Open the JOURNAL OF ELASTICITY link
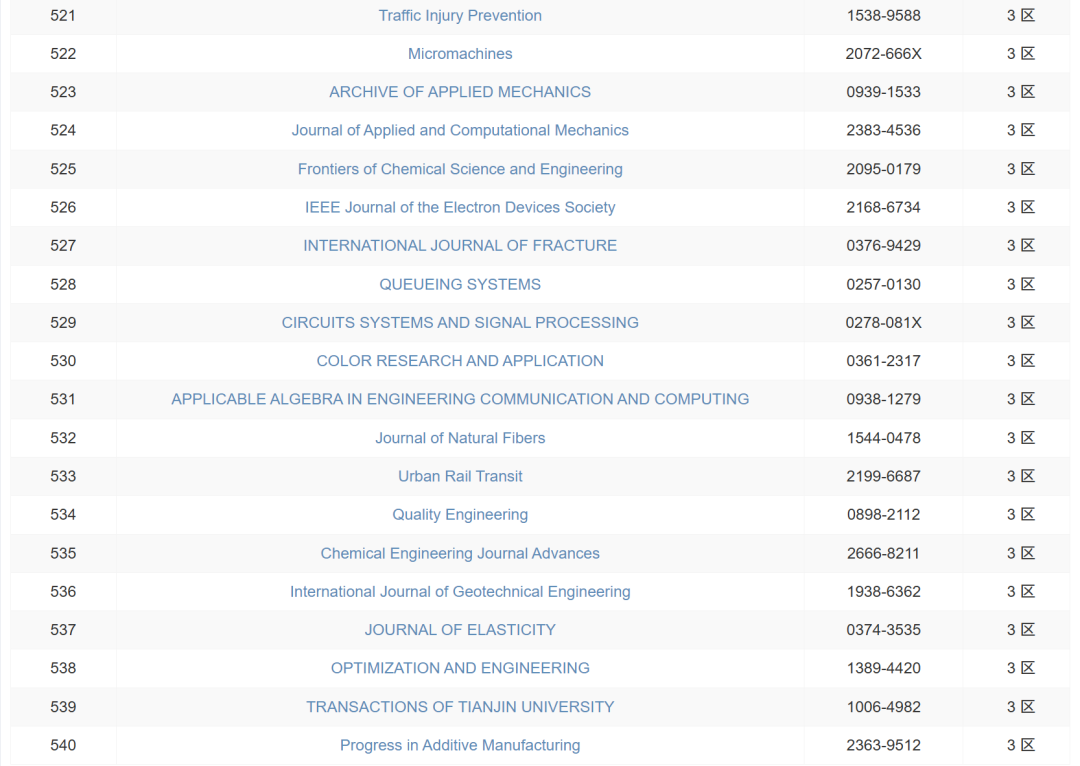Viewport: 1080px width, 766px height. tap(460, 630)
